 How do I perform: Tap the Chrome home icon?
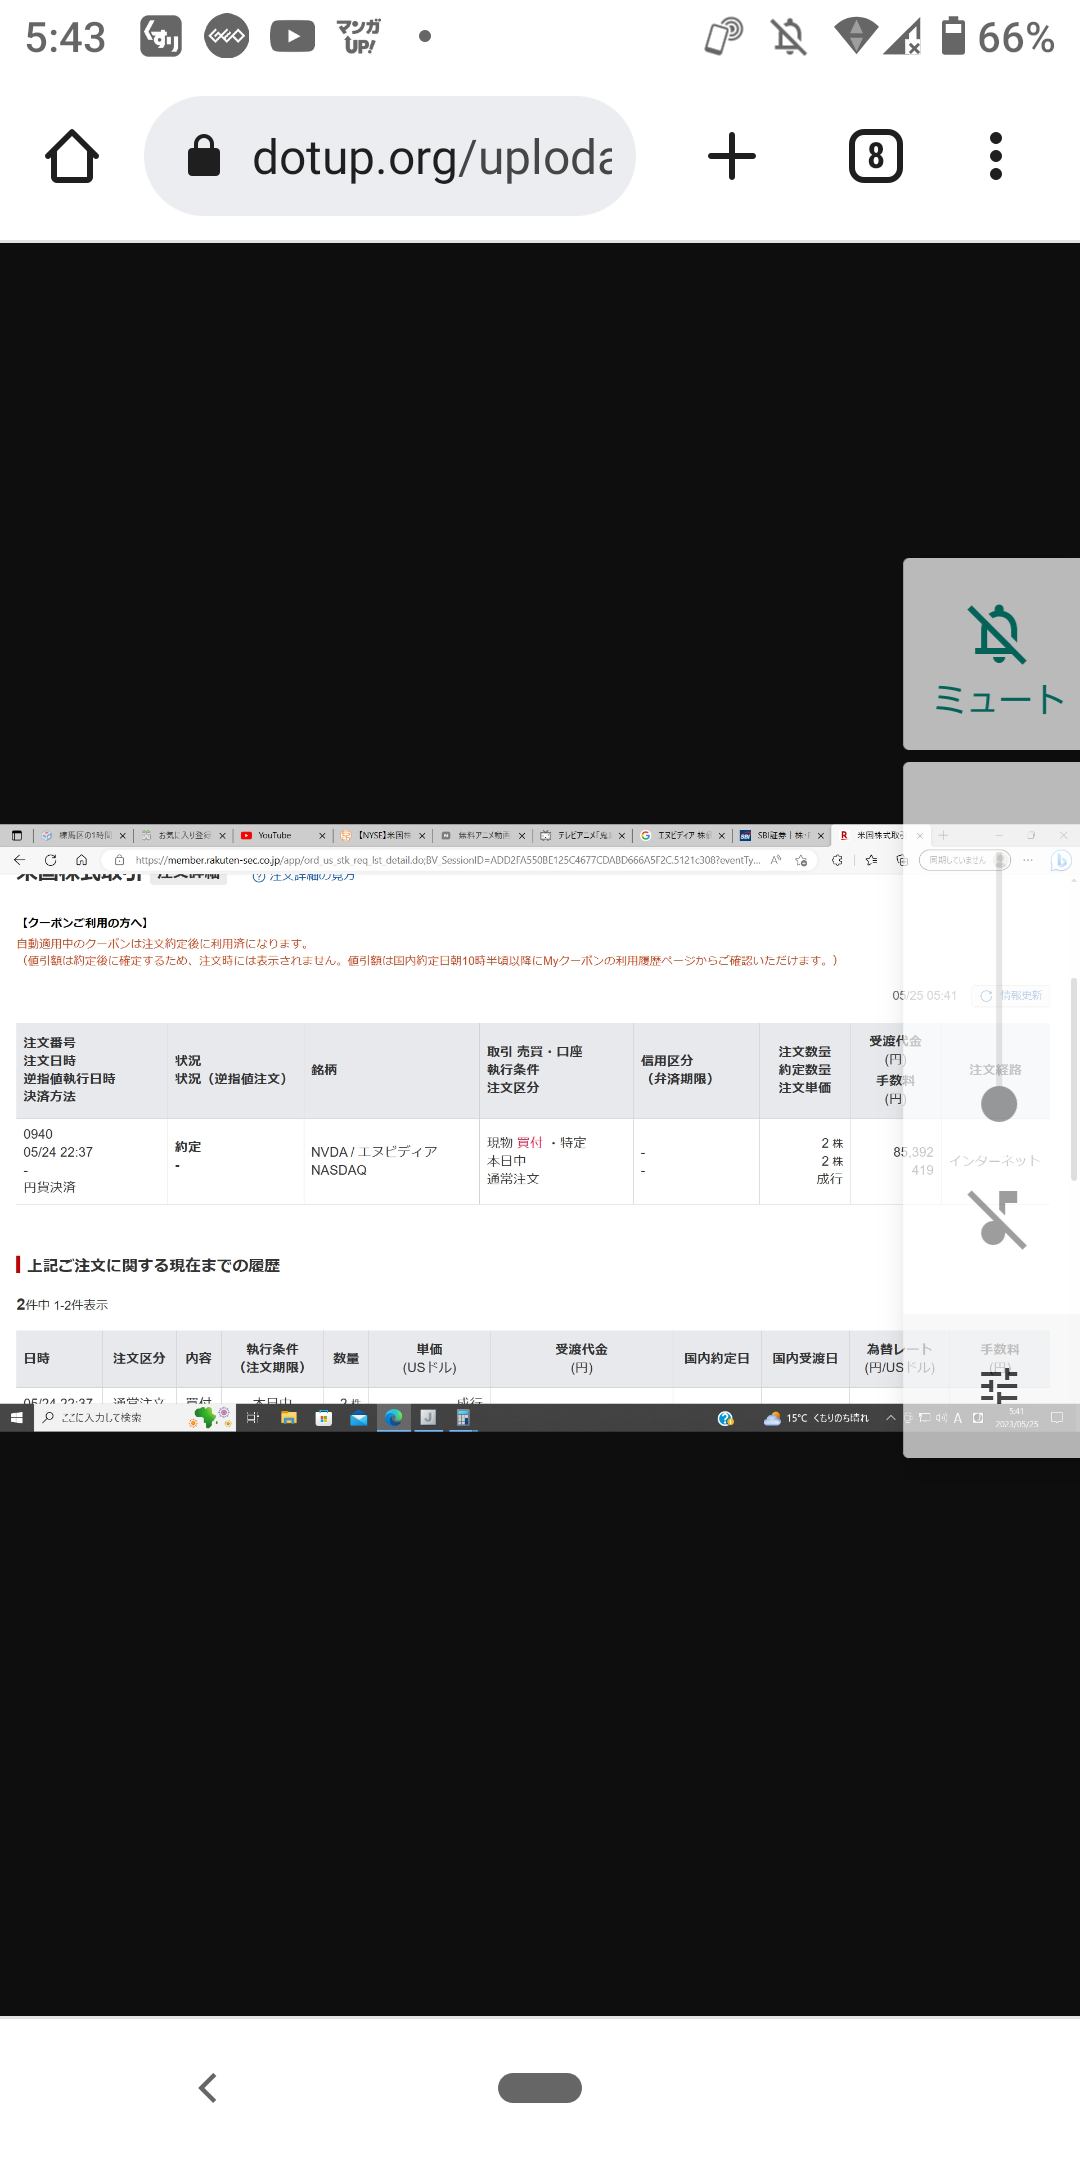[72, 156]
